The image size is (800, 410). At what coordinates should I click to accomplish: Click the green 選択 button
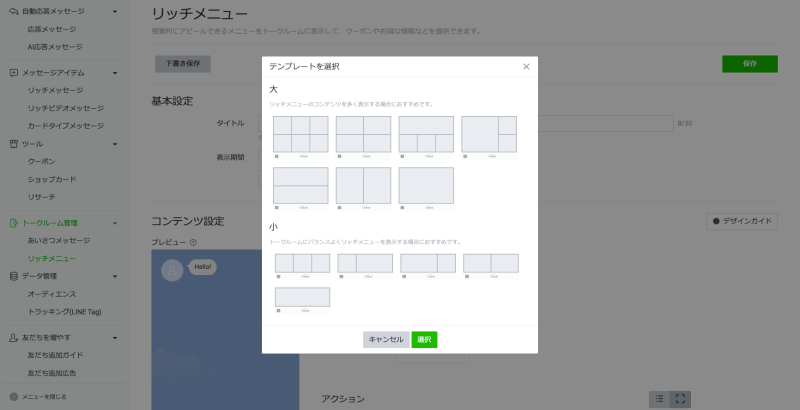424,339
